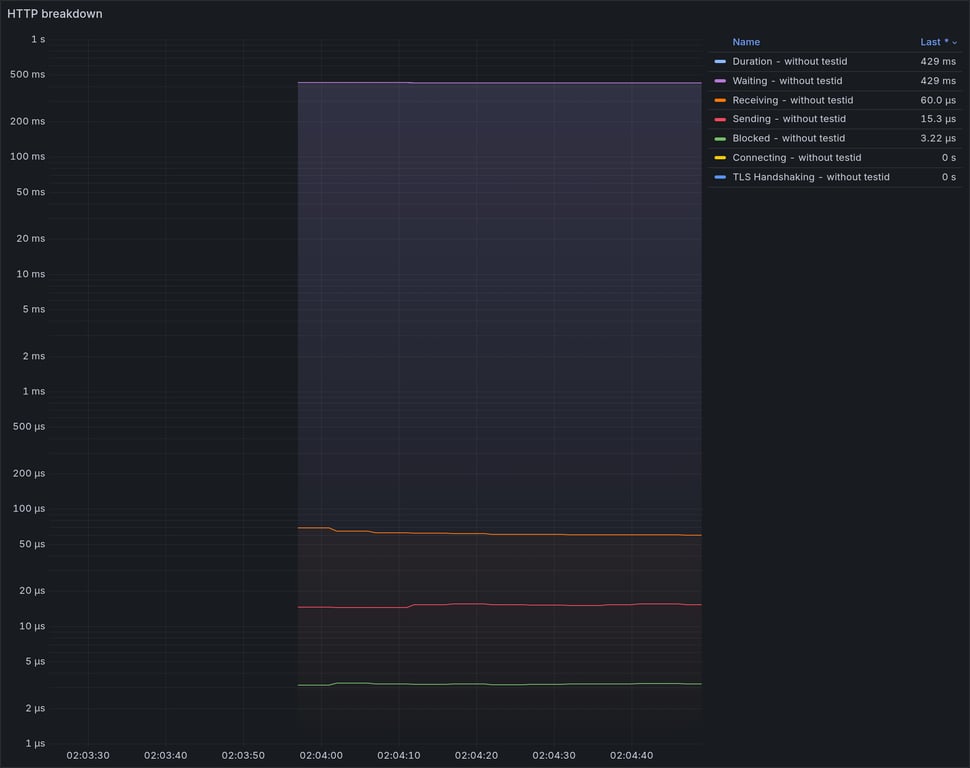This screenshot has width=970, height=768.
Task: Click the 60.0 µs Receiving value
Action: (938, 100)
